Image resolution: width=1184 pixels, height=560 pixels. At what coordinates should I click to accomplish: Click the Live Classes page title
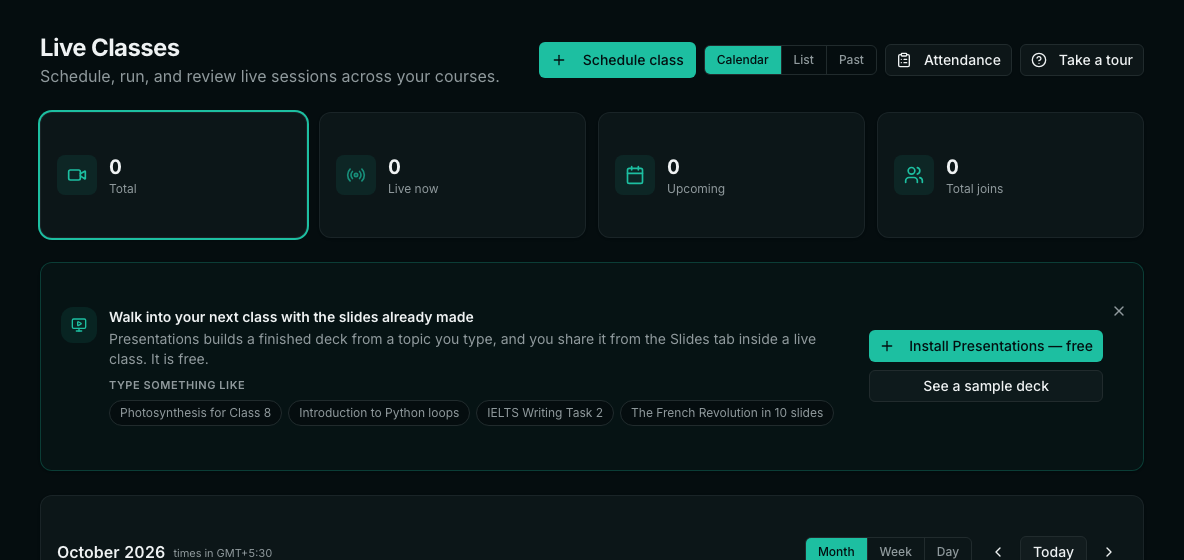[x=109, y=48]
